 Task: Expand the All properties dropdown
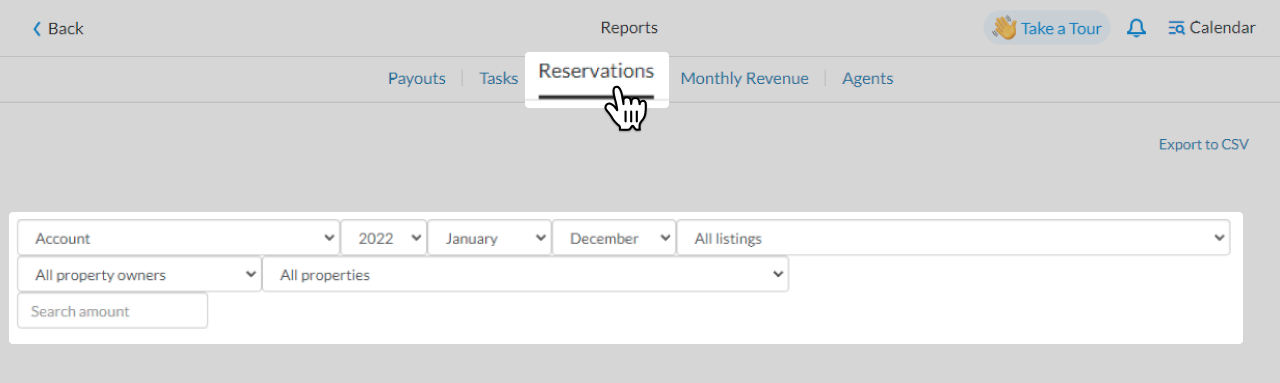click(x=525, y=274)
